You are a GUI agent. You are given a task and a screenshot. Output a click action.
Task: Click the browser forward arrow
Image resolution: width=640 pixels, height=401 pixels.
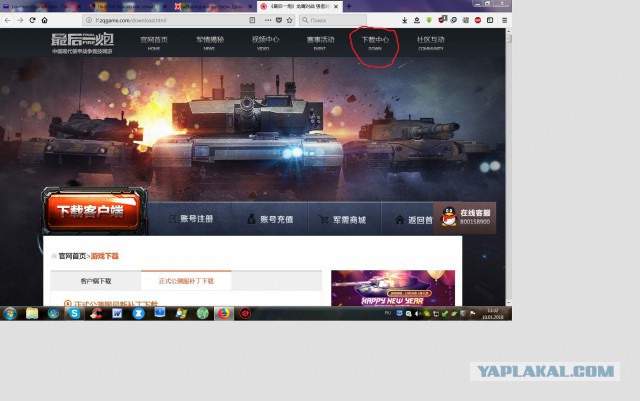tap(20, 20)
